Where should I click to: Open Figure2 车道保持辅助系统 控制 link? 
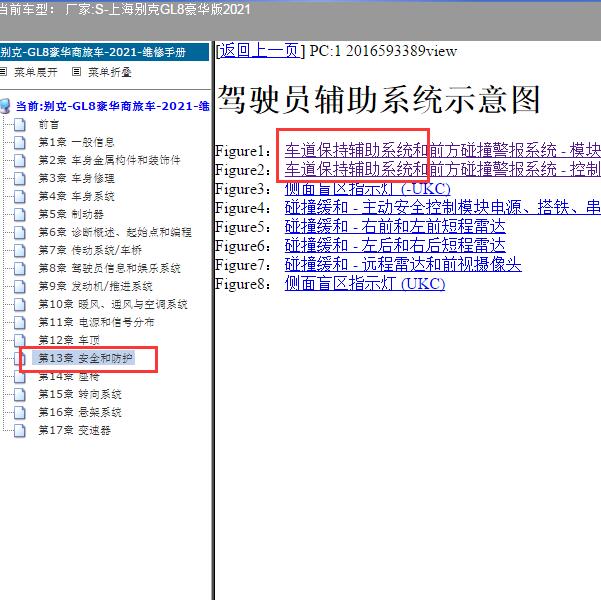pos(443,169)
